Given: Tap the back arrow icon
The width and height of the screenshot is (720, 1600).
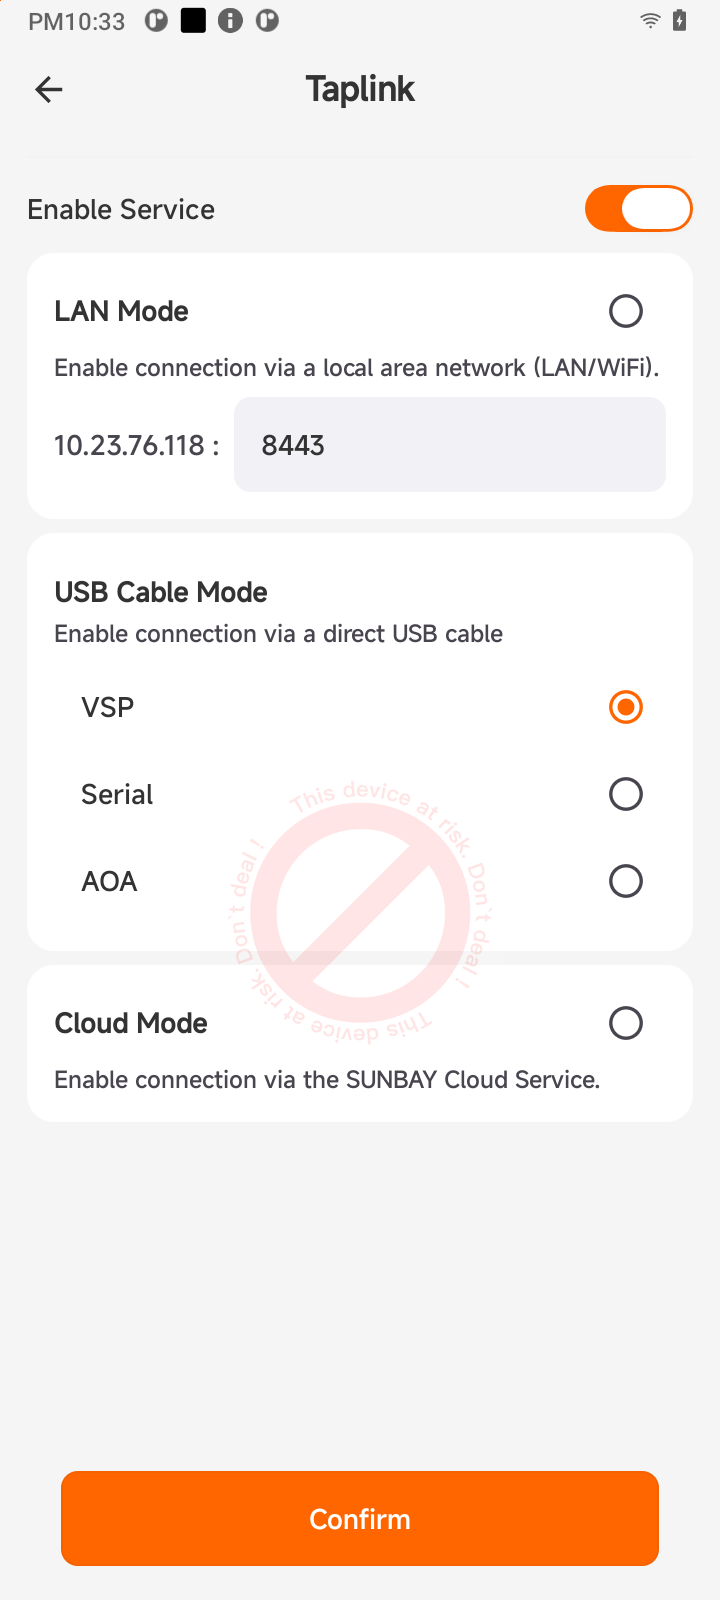Looking at the screenshot, I should [x=49, y=90].
